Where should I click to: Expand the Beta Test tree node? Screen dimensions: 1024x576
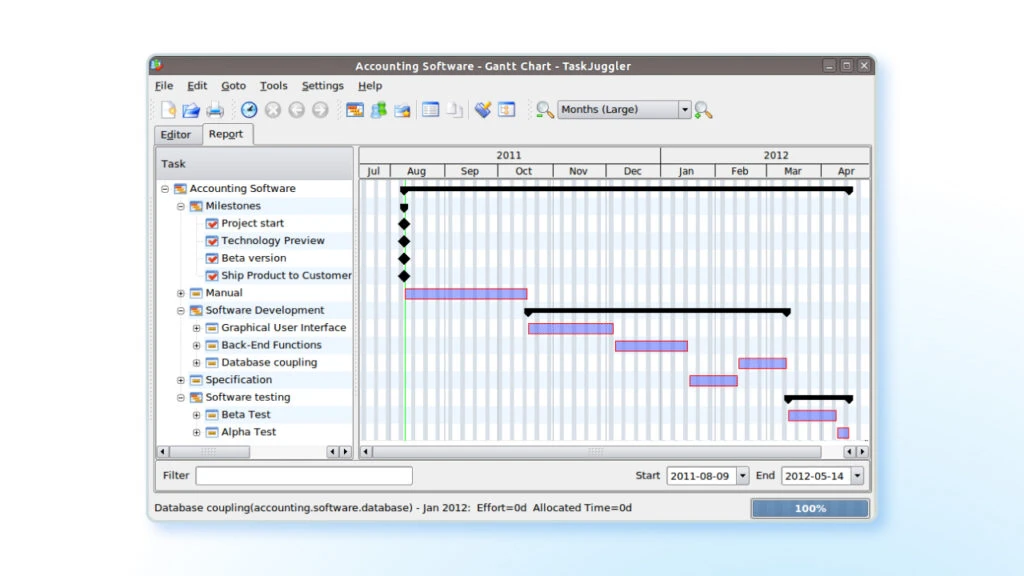(197, 415)
